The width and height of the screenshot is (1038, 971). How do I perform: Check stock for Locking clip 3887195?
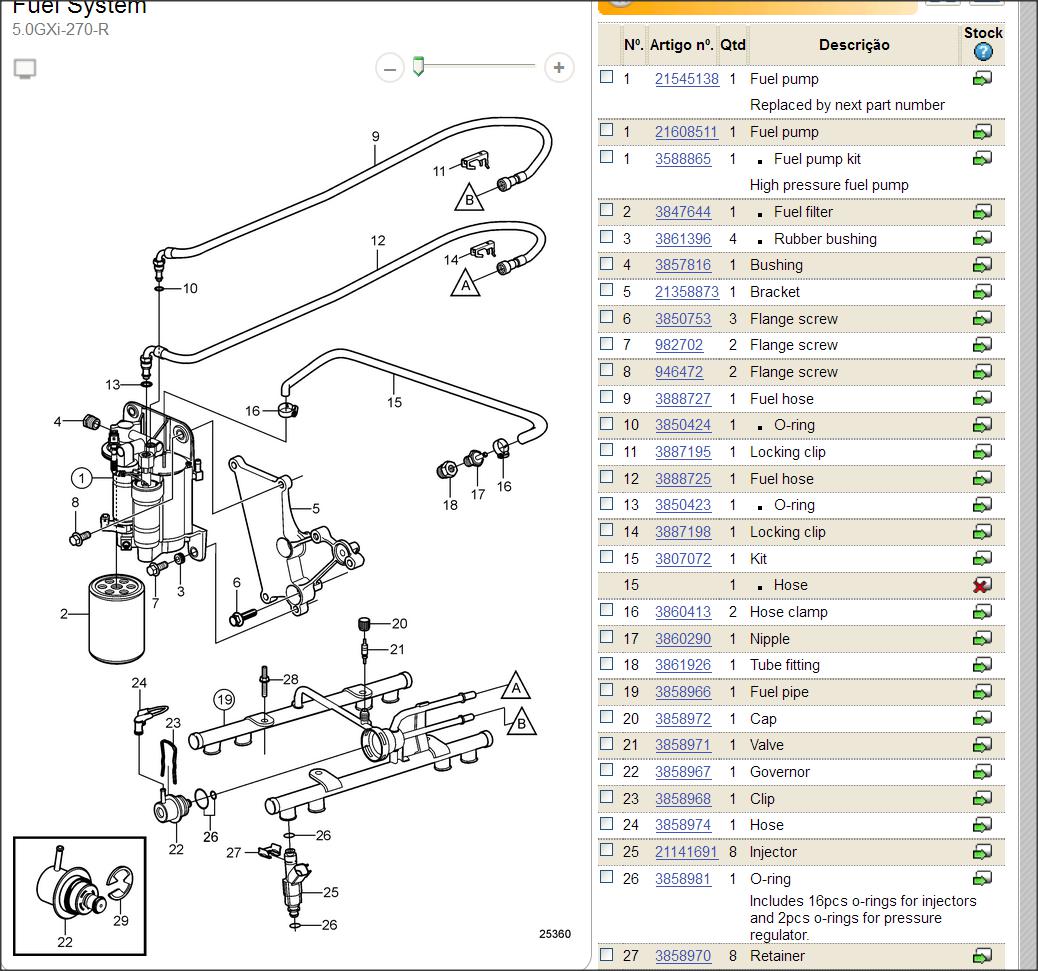pyautogui.click(x=982, y=452)
